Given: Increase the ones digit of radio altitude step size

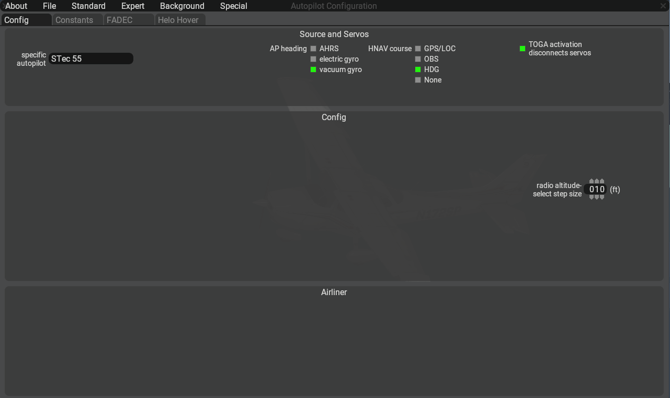Looking at the screenshot, I should tap(602, 181).
